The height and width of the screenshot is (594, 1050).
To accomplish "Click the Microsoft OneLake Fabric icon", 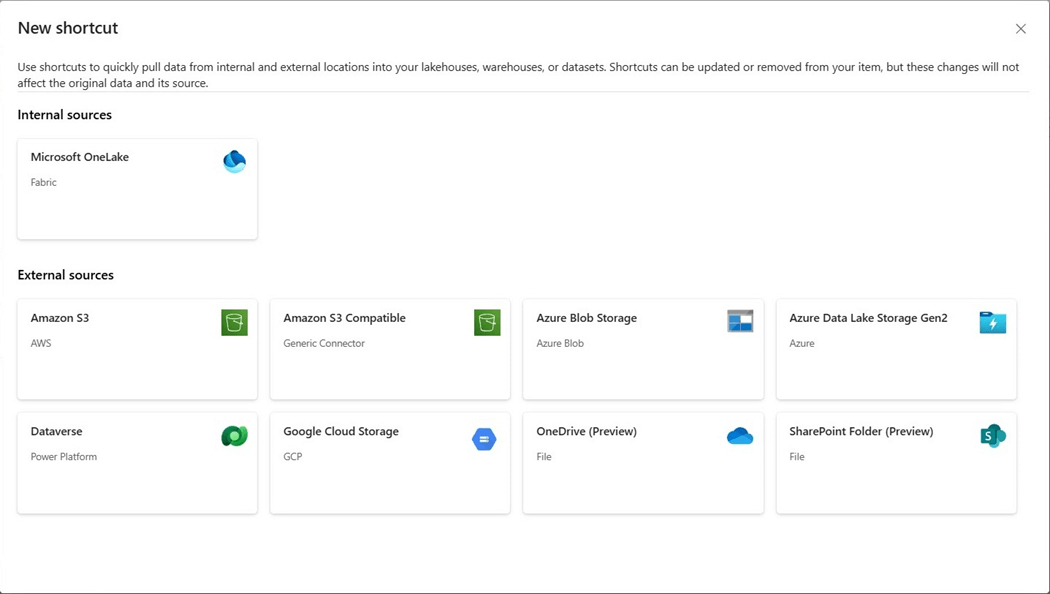I will 234,161.
